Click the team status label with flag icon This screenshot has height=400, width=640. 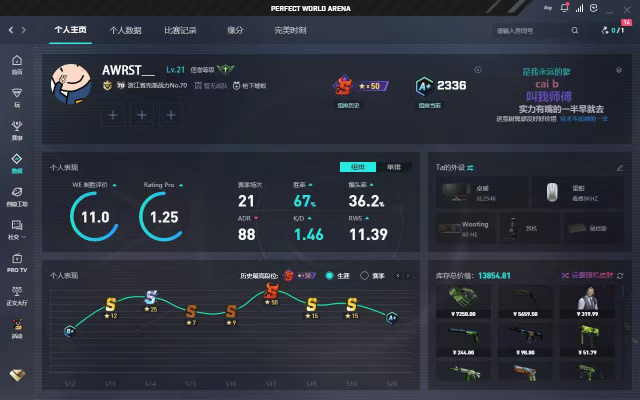coord(211,86)
